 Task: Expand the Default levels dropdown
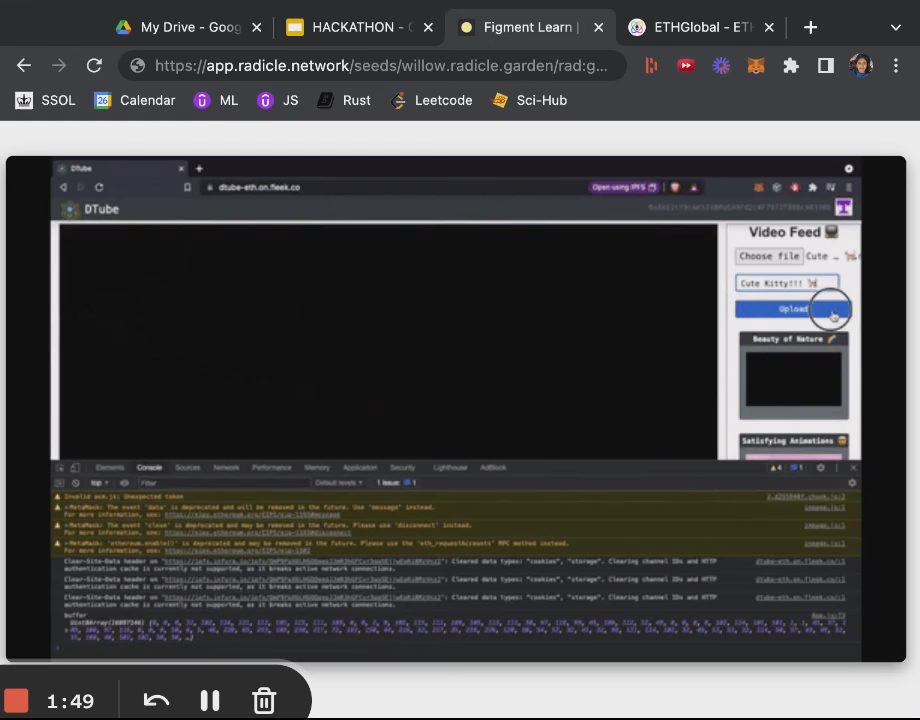point(339,483)
